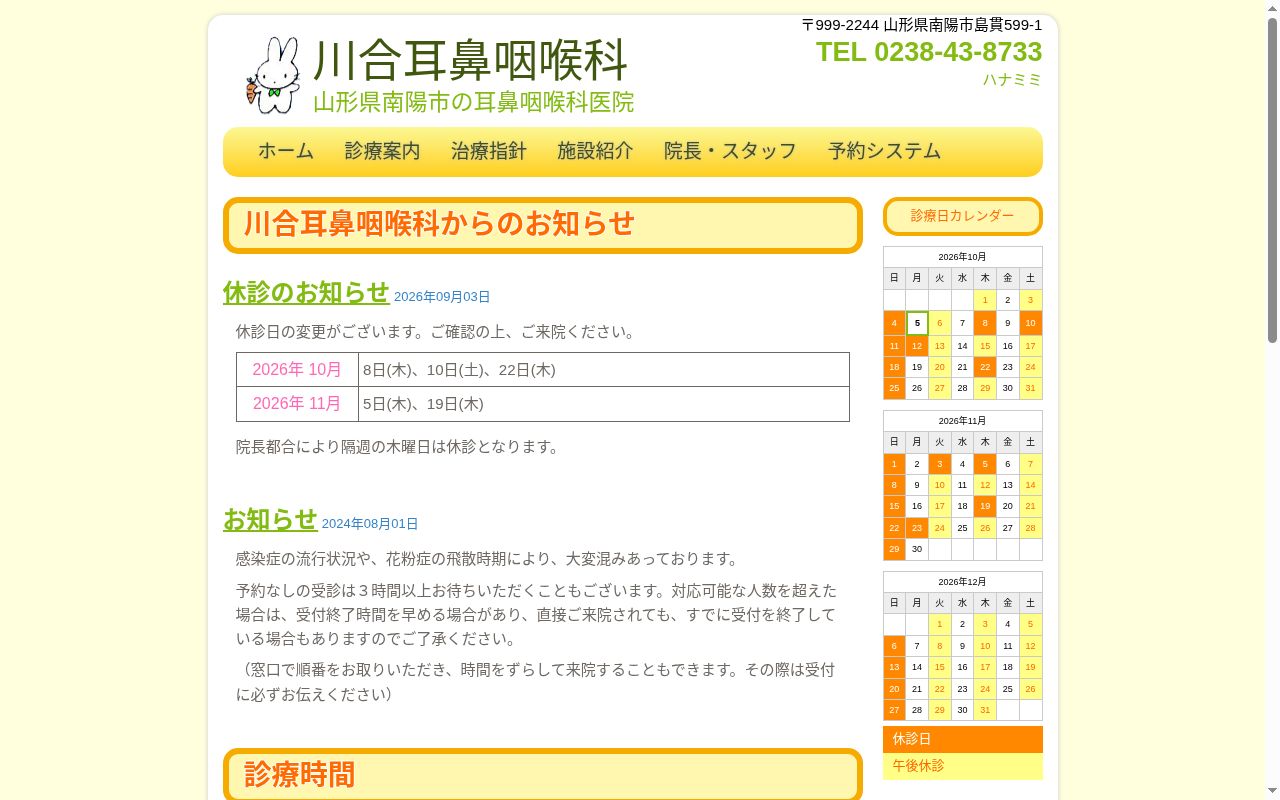Image resolution: width=1280 pixels, height=800 pixels.
Task: Select October 22 in the calendar
Action: click(985, 367)
